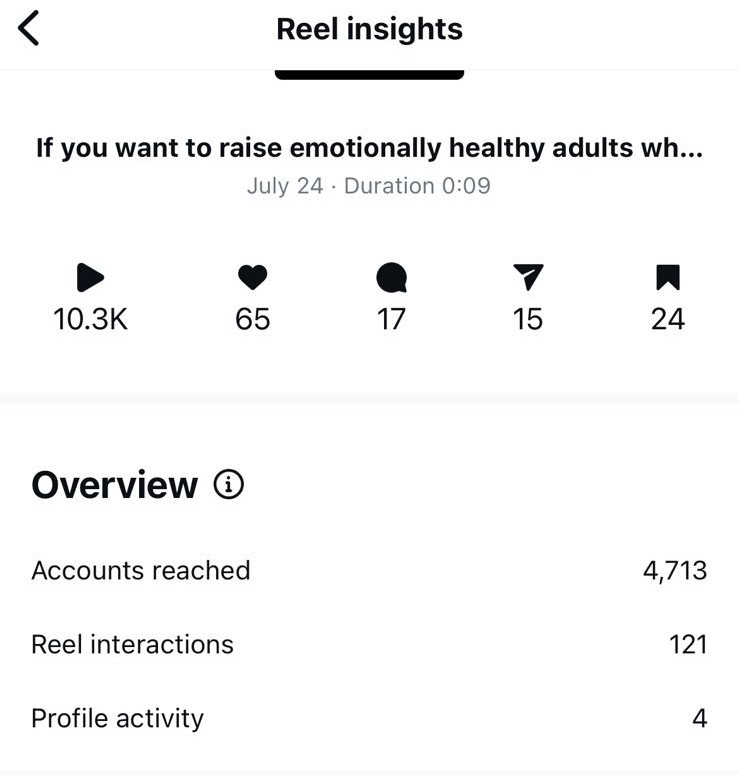739x775 pixels.
Task: Tap the likes heart icon
Action: point(253,277)
